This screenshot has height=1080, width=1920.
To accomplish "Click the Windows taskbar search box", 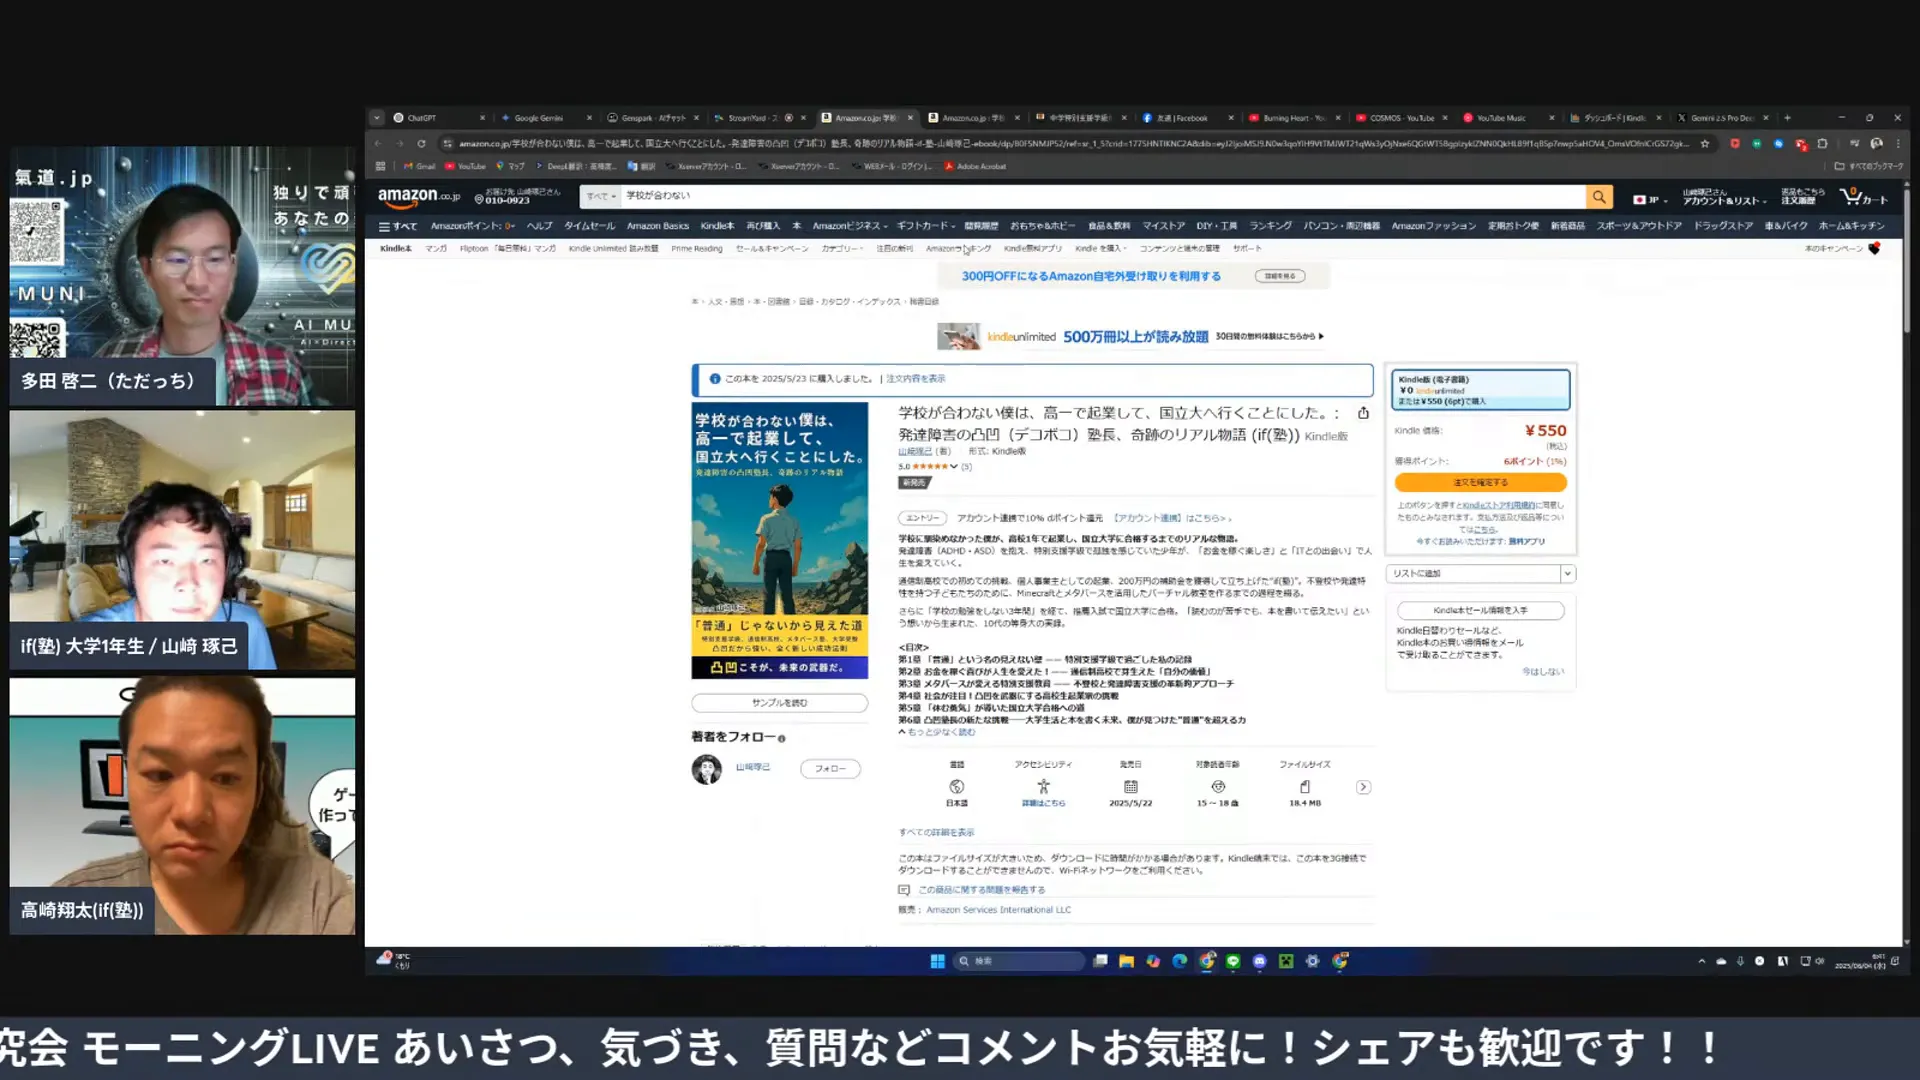I will point(1017,961).
